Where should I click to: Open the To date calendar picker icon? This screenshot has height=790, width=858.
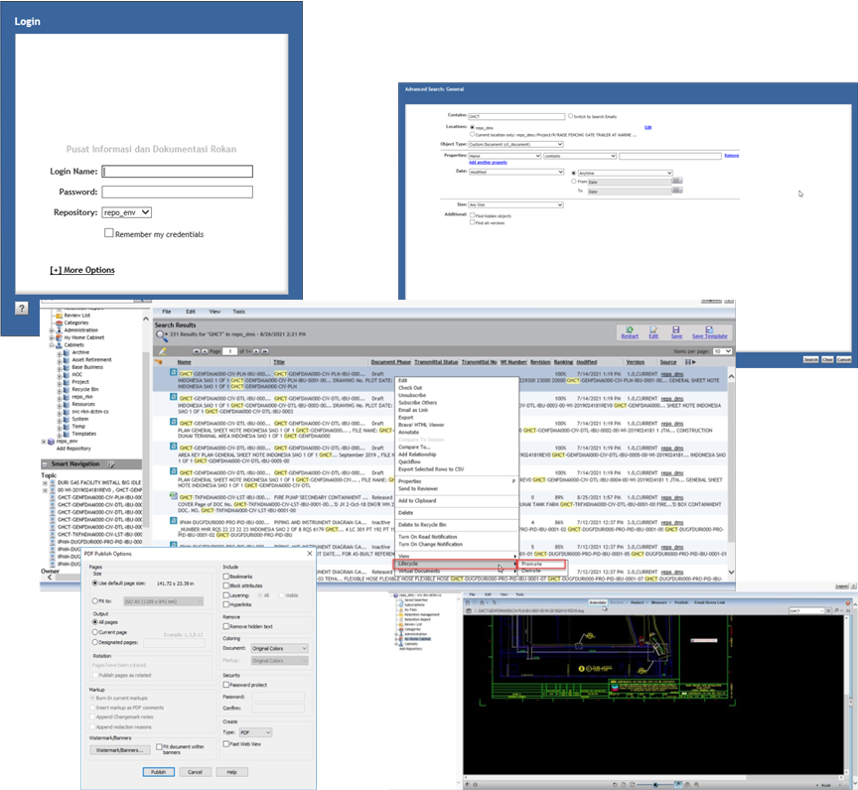tap(677, 191)
